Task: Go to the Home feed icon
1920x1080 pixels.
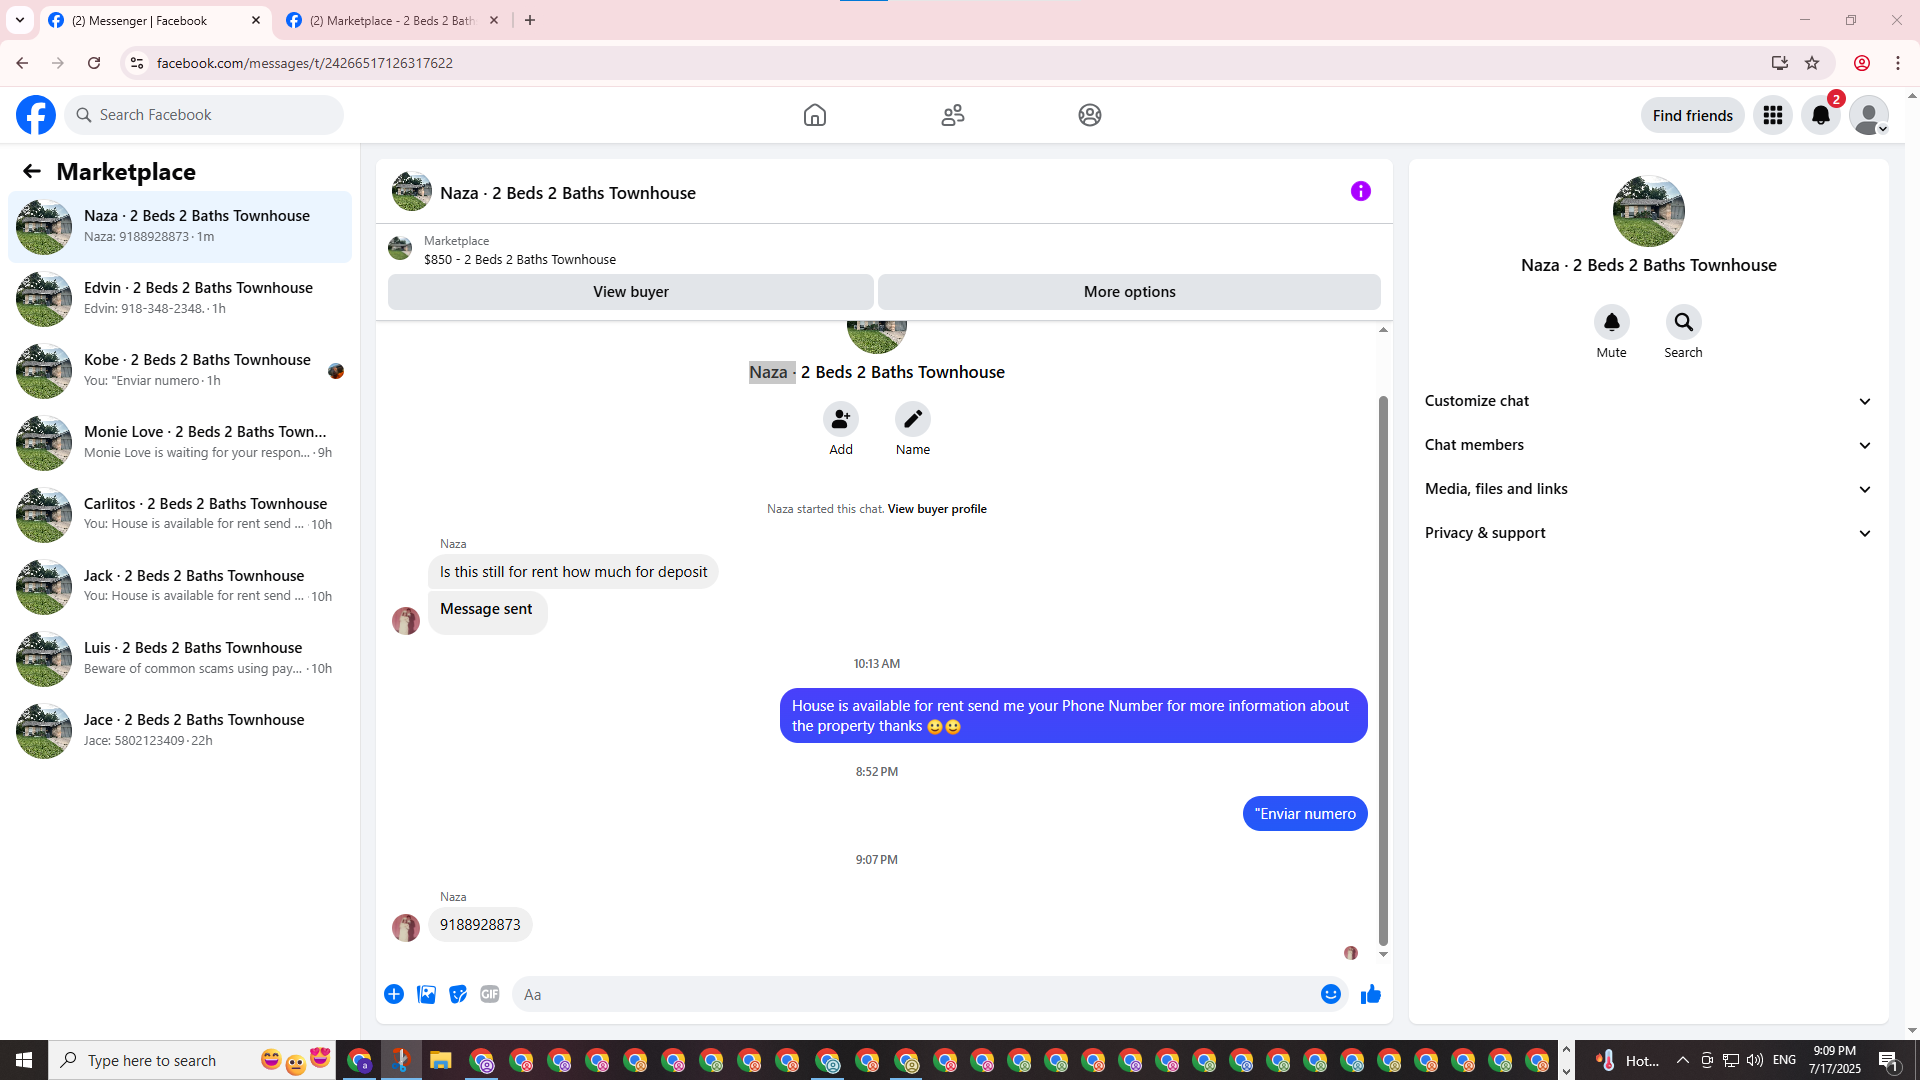Action: (x=815, y=115)
